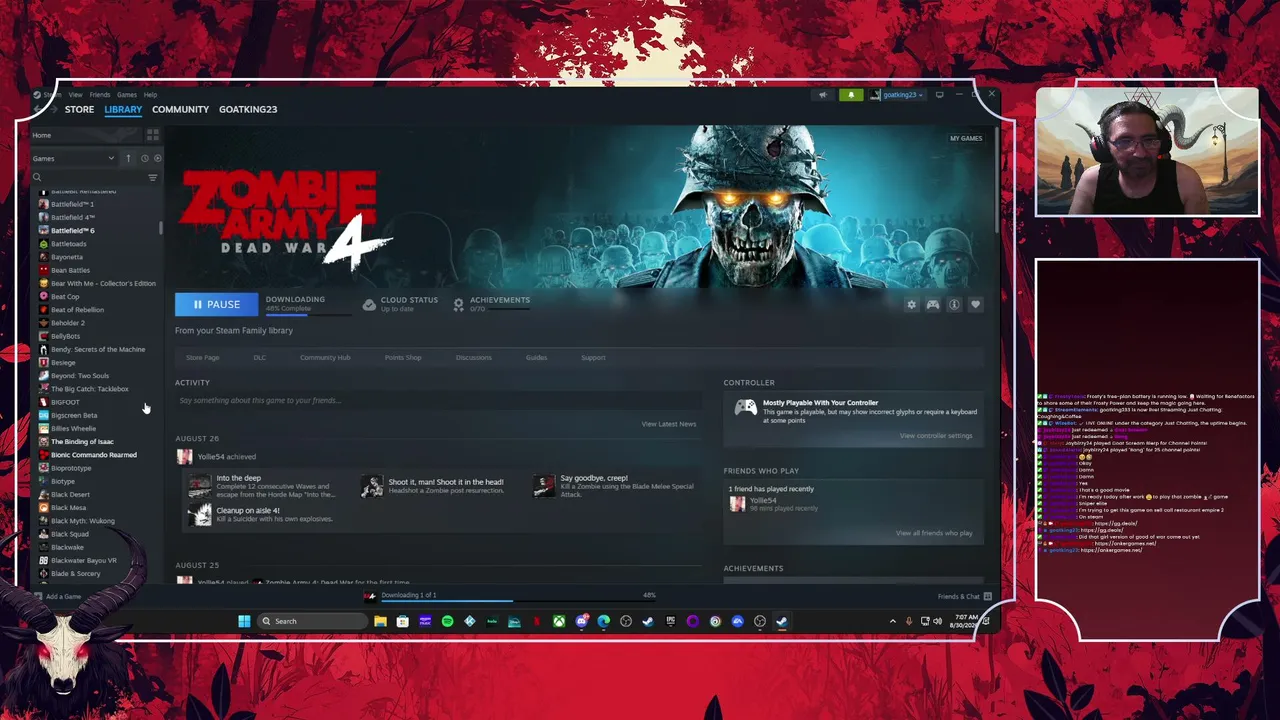Image resolution: width=1280 pixels, height=720 pixels.
Task: Select Black Myth: Wukong in the library
Action: [x=82, y=521]
